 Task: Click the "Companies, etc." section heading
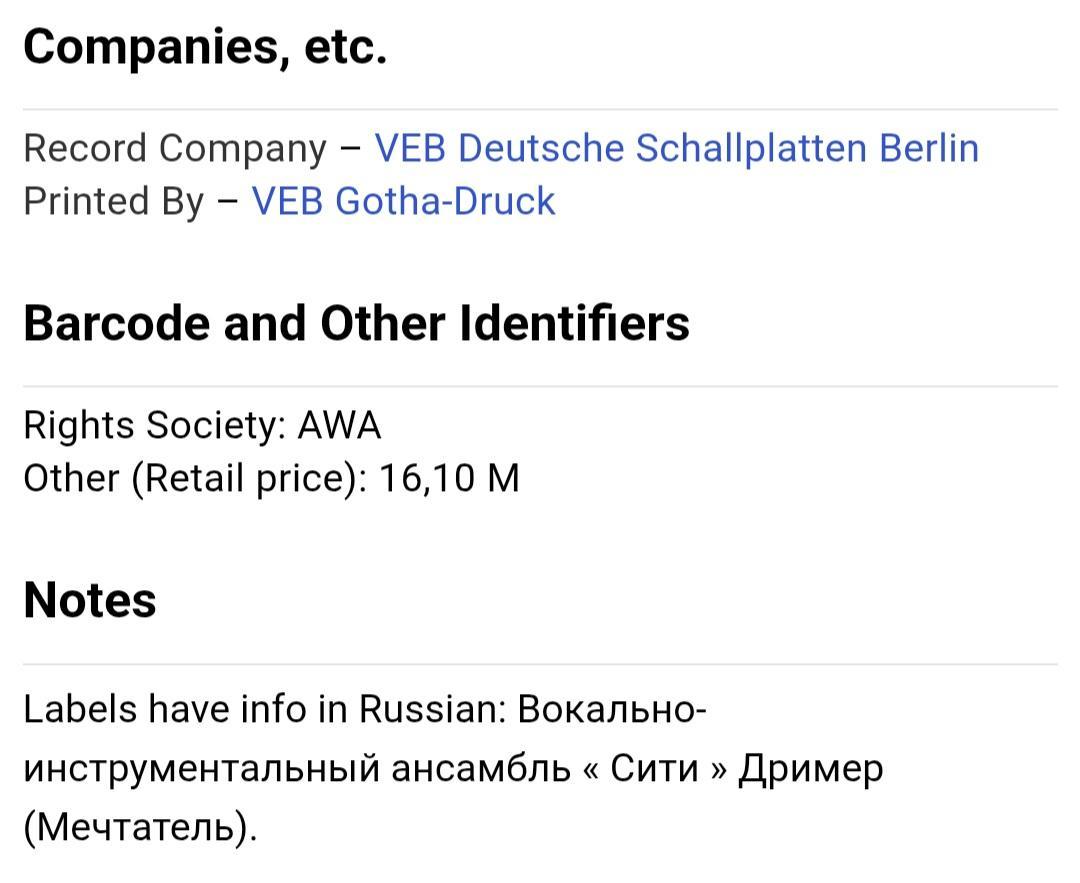[x=205, y=47]
